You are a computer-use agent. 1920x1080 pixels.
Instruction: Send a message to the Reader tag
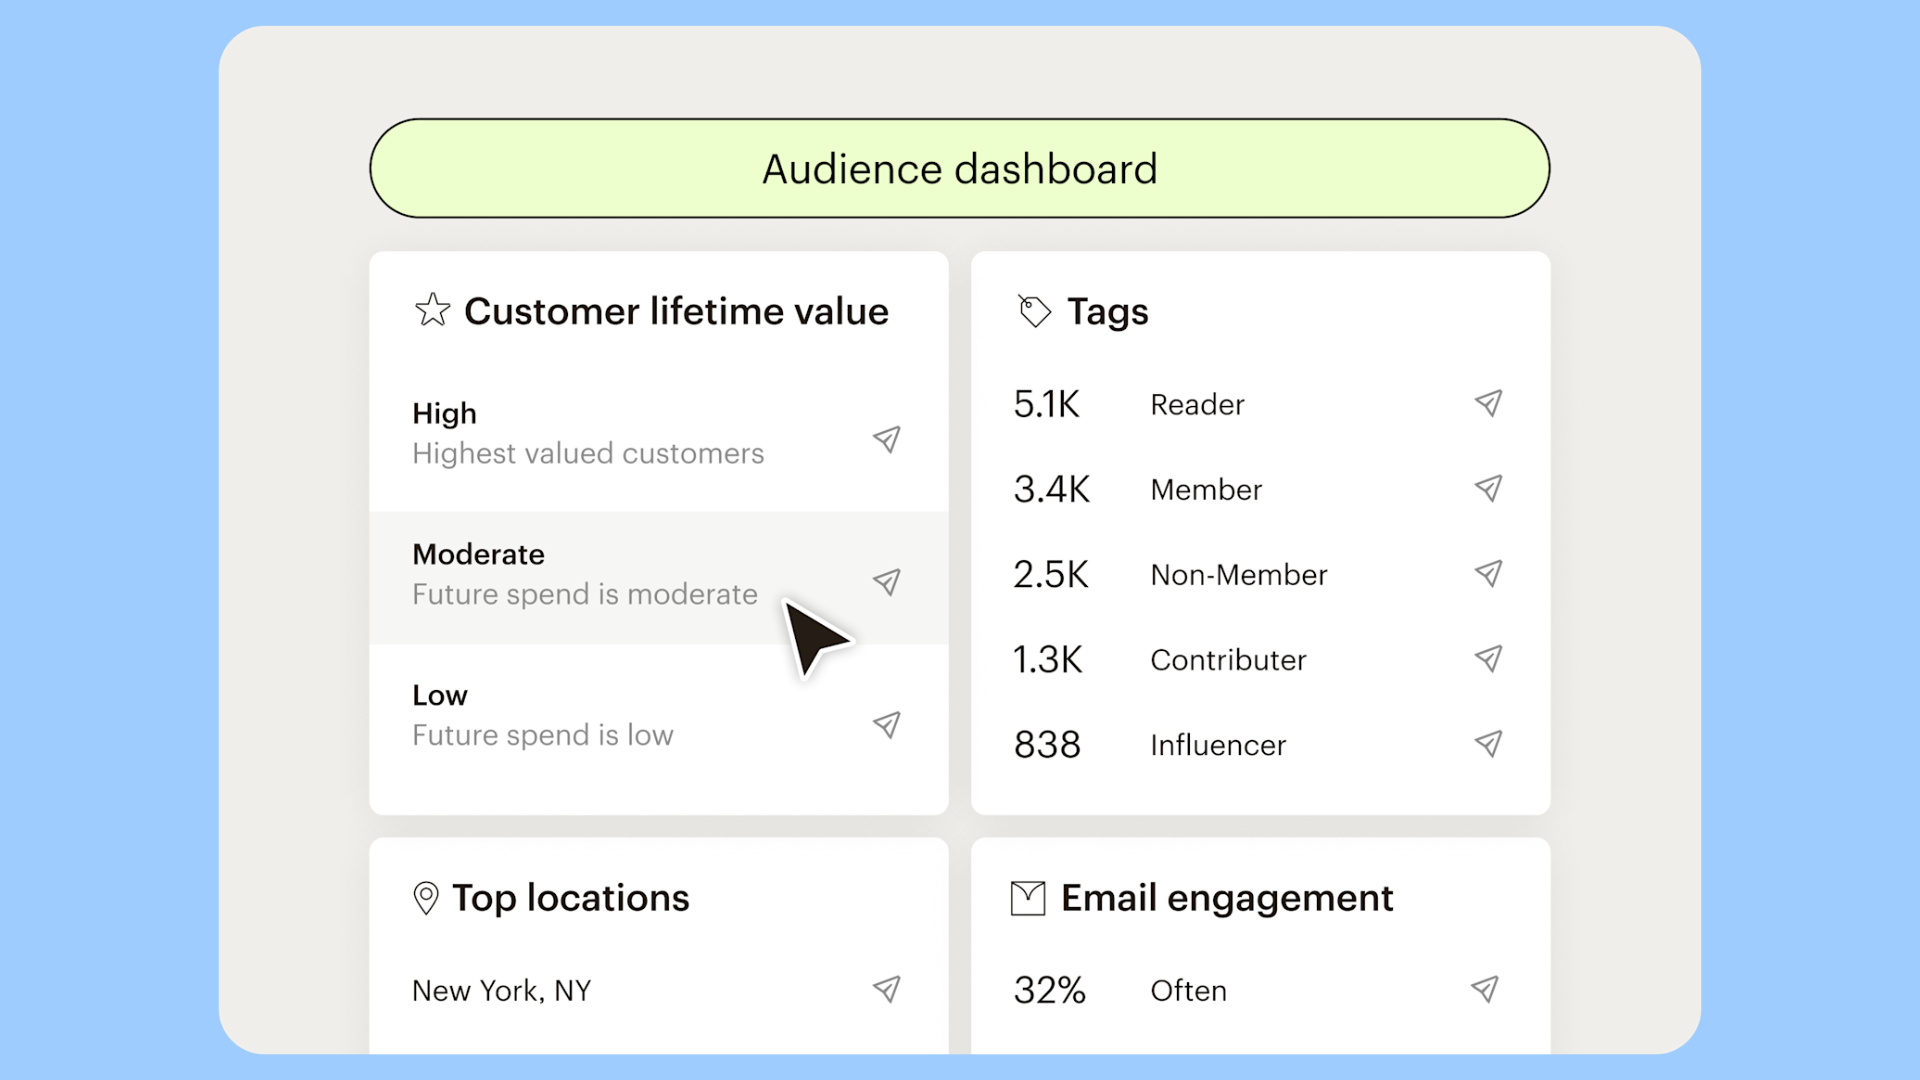click(1488, 402)
